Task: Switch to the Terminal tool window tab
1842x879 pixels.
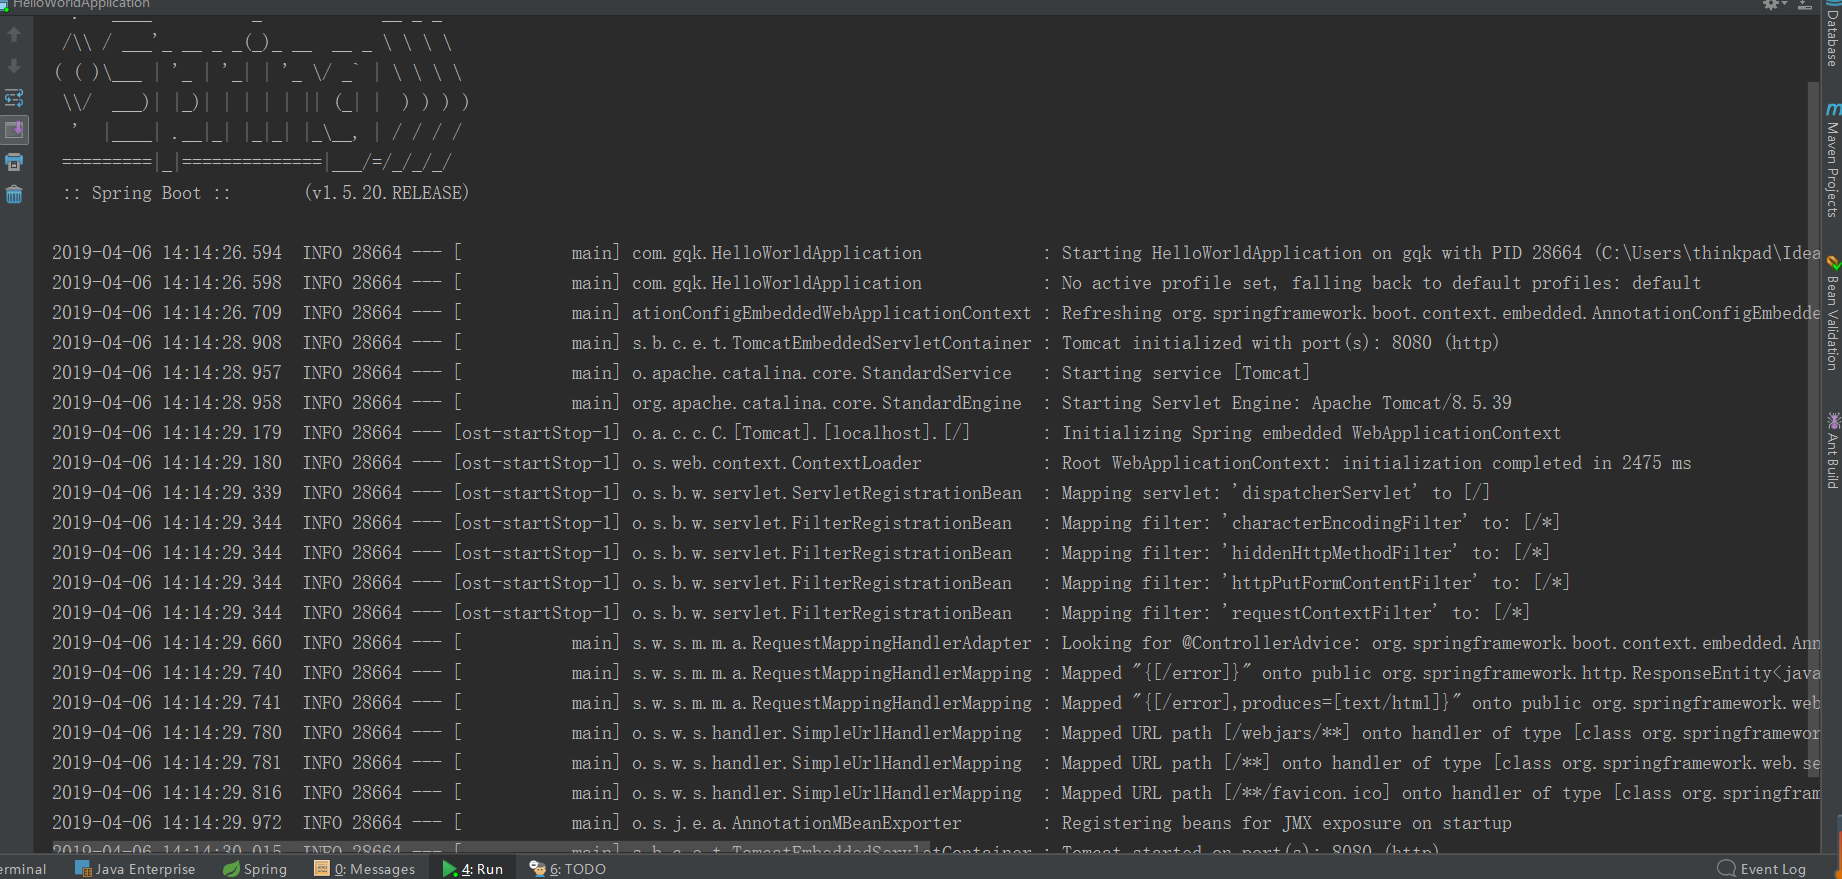Action: 23,869
